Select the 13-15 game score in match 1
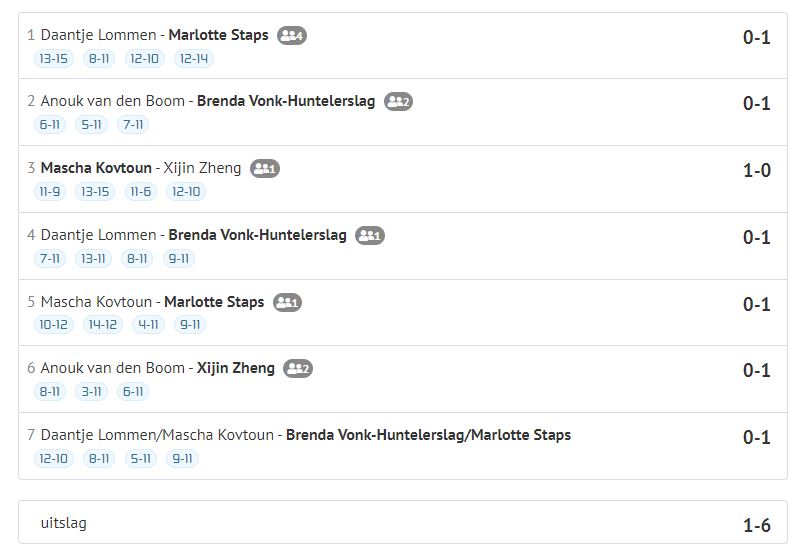Screen dimensions: 799x555 click(54, 59)
